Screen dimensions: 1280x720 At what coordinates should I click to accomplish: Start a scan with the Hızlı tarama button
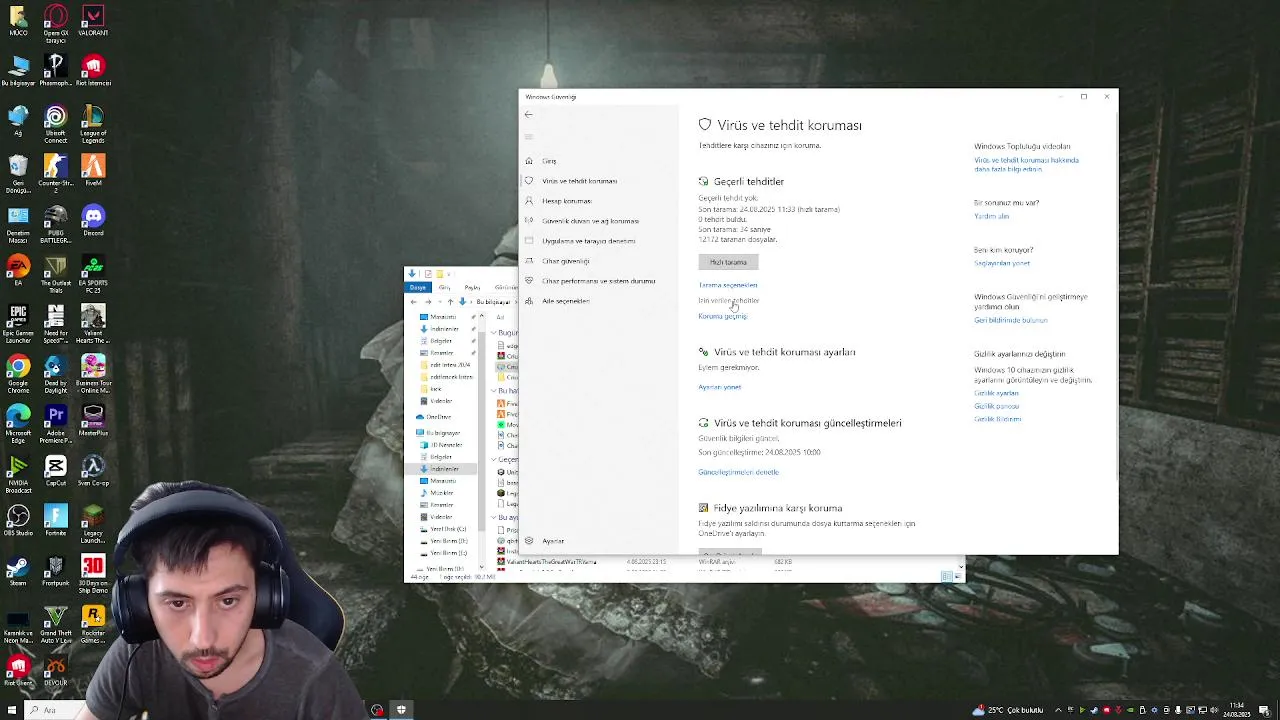(728, 262)
